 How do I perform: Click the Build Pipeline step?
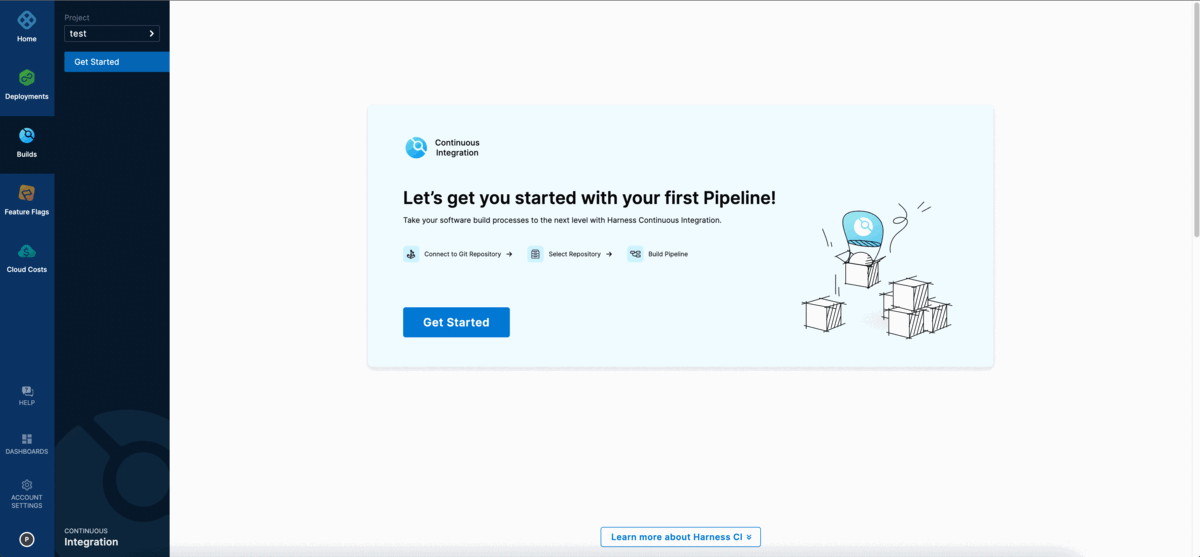pyautogui.click(x=658, y=254)
